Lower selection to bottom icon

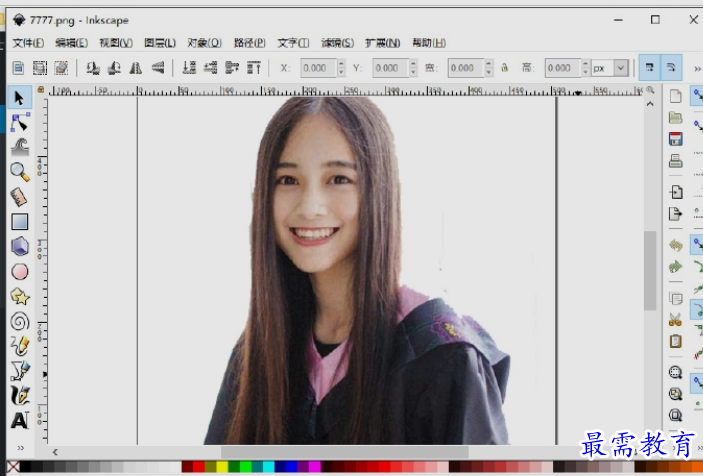pyautogui.click(x=189, y=68)
